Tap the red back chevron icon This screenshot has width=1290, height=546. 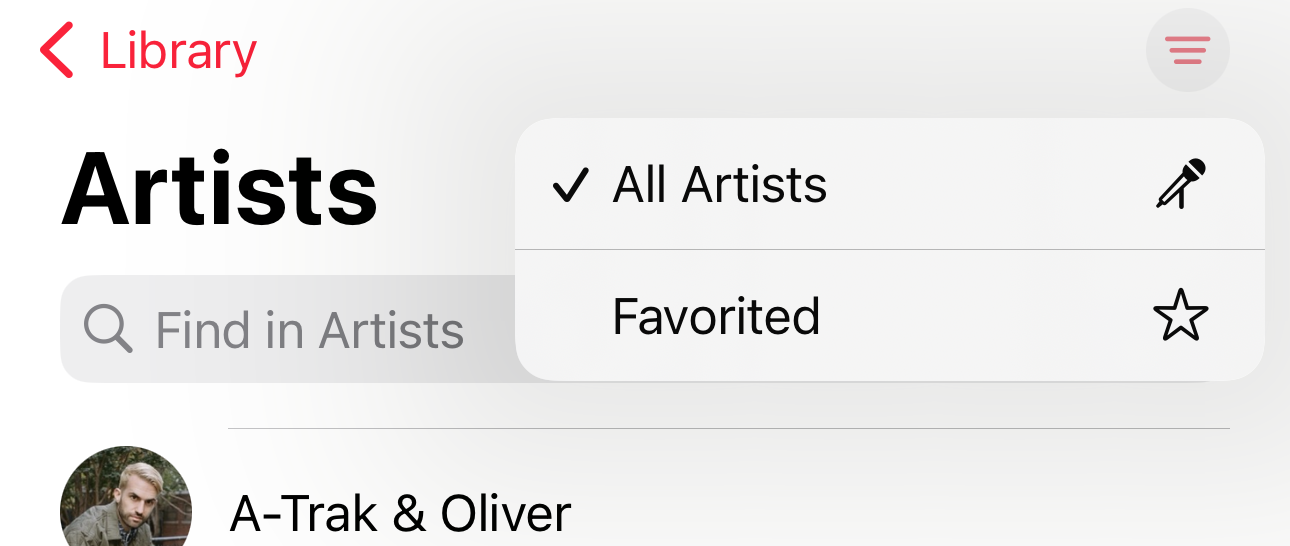coord(58,51)
